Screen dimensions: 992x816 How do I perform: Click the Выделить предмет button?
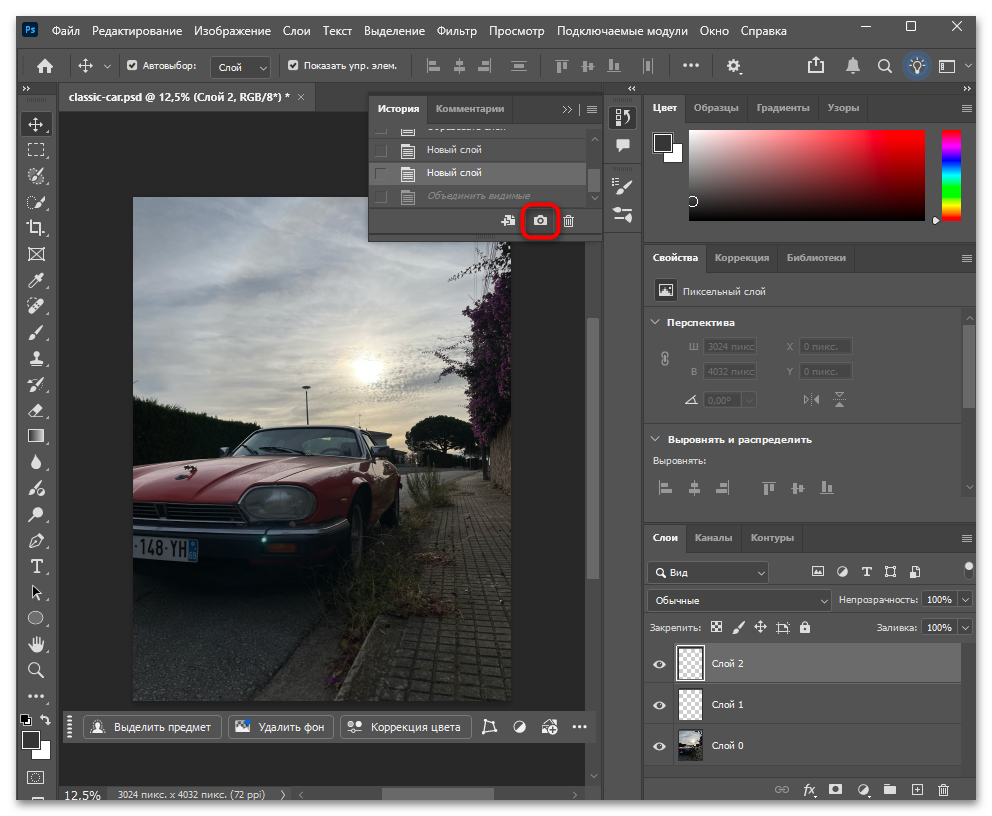(x=151, y=727)
